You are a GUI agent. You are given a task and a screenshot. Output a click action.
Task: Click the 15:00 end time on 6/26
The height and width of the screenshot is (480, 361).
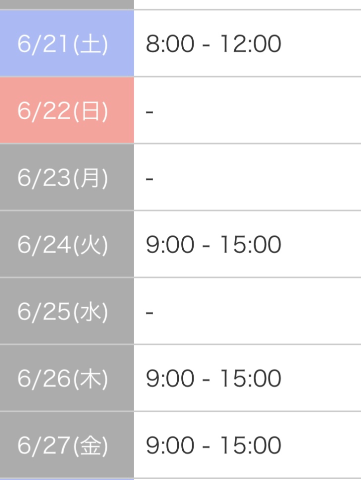tap(251, 379)
